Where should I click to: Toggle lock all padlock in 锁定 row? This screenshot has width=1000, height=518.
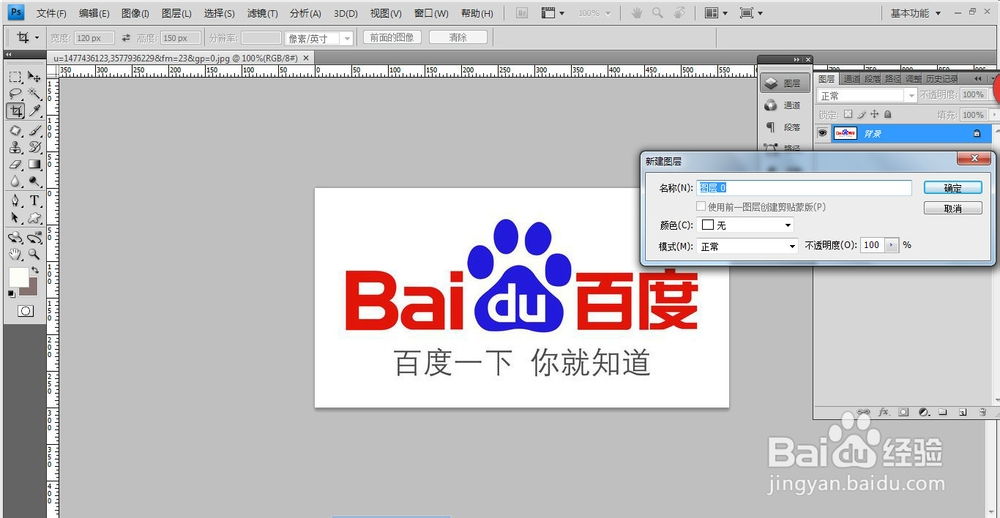click(x=888, y=114)
